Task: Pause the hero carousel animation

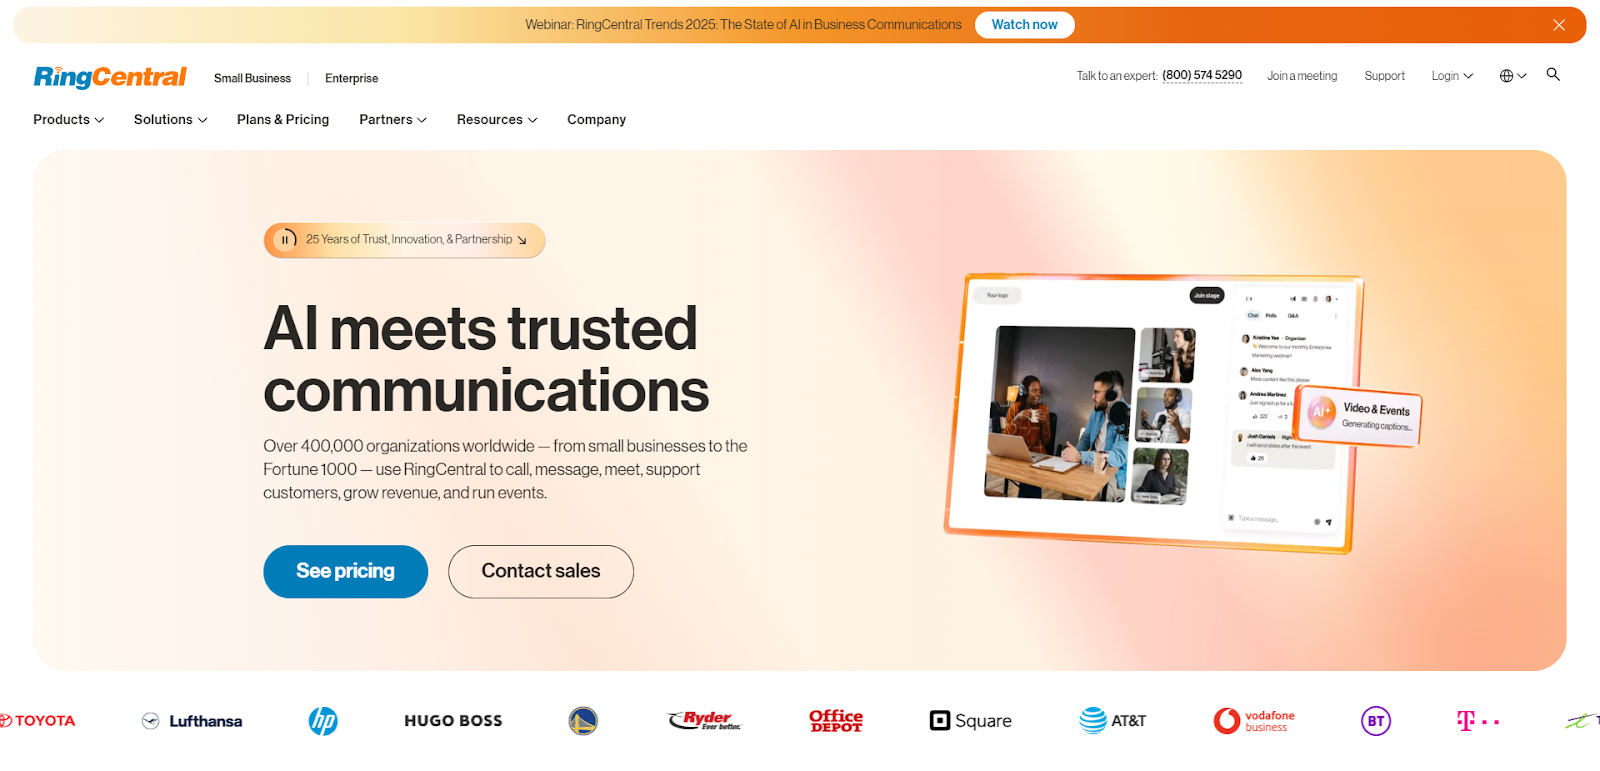Action: click(285, 240)
